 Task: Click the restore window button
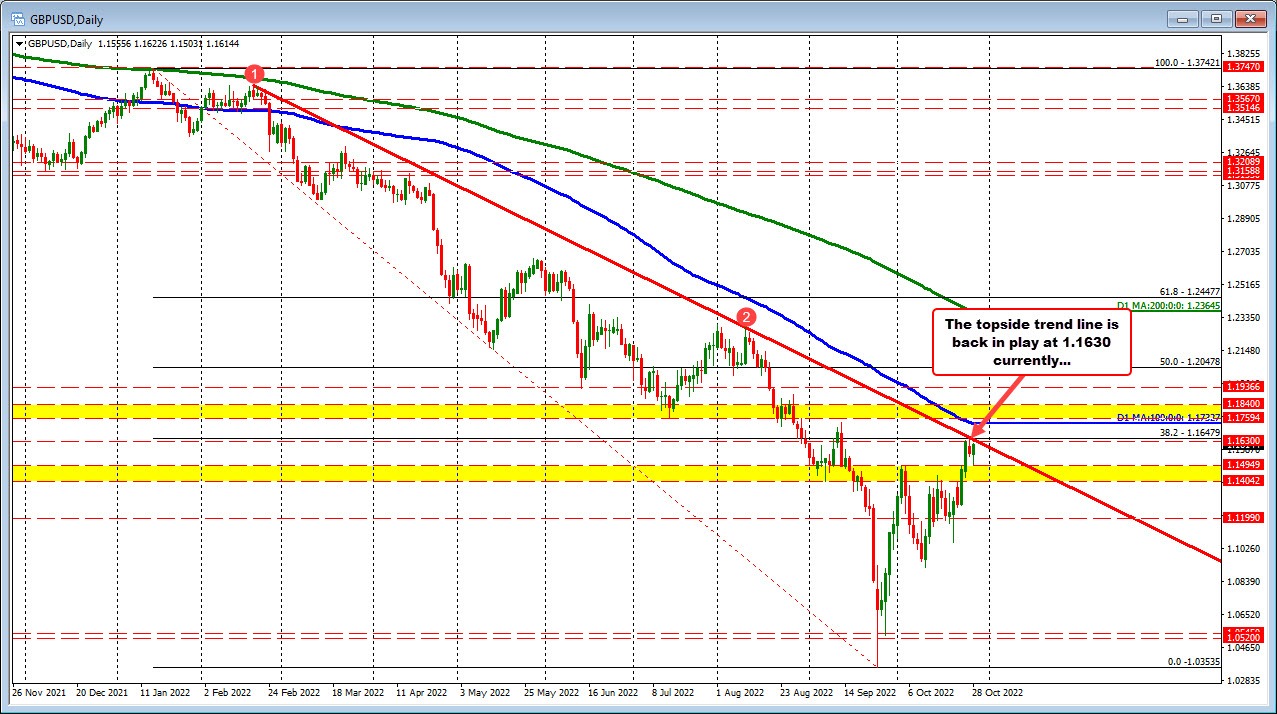1217,18
